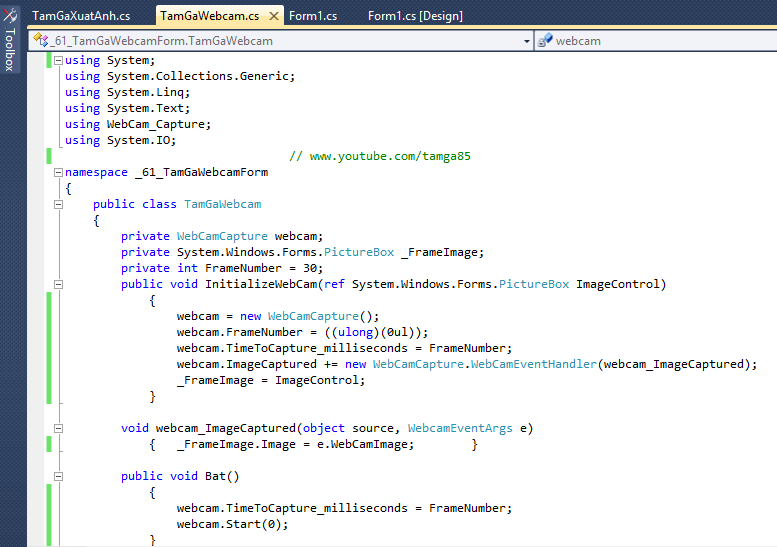This screenshot has height=547, width=777.
Task: Collapse the namespace _61_TamGaWebcamForm block
Action: click(58, 172)
